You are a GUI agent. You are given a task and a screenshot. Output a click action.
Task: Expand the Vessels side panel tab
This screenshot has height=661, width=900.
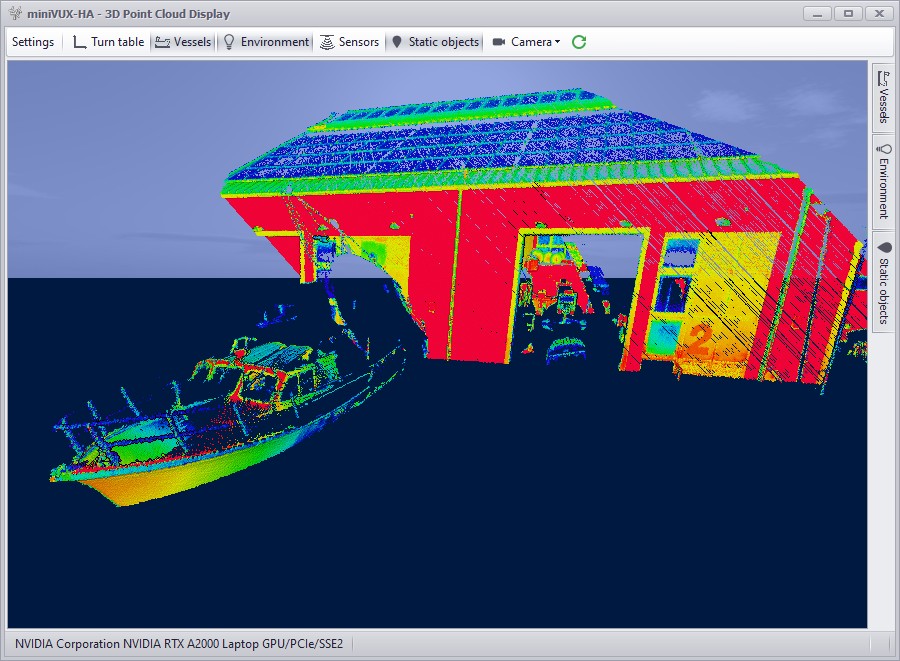(882, 96)
